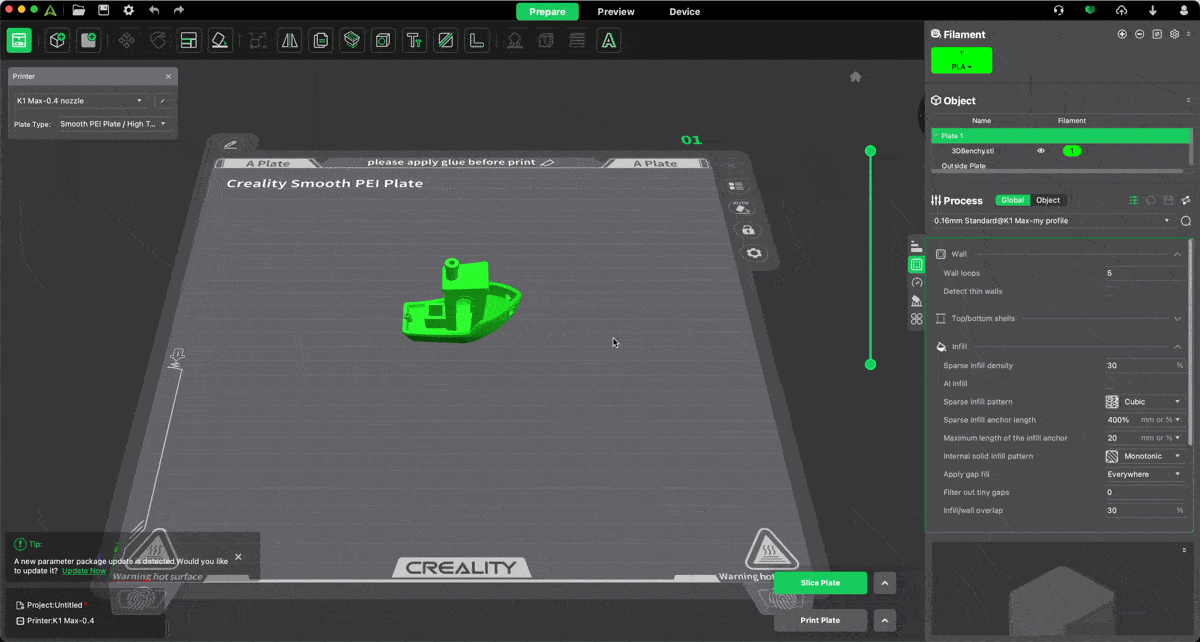Click the Update Now link
The height and width of the screenshot is (642, 1200).
84,571
